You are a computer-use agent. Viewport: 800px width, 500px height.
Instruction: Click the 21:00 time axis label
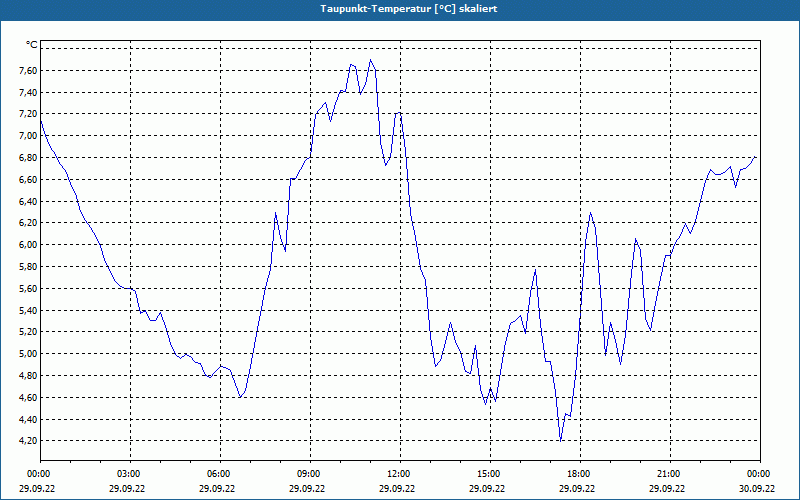coord(670,474)
